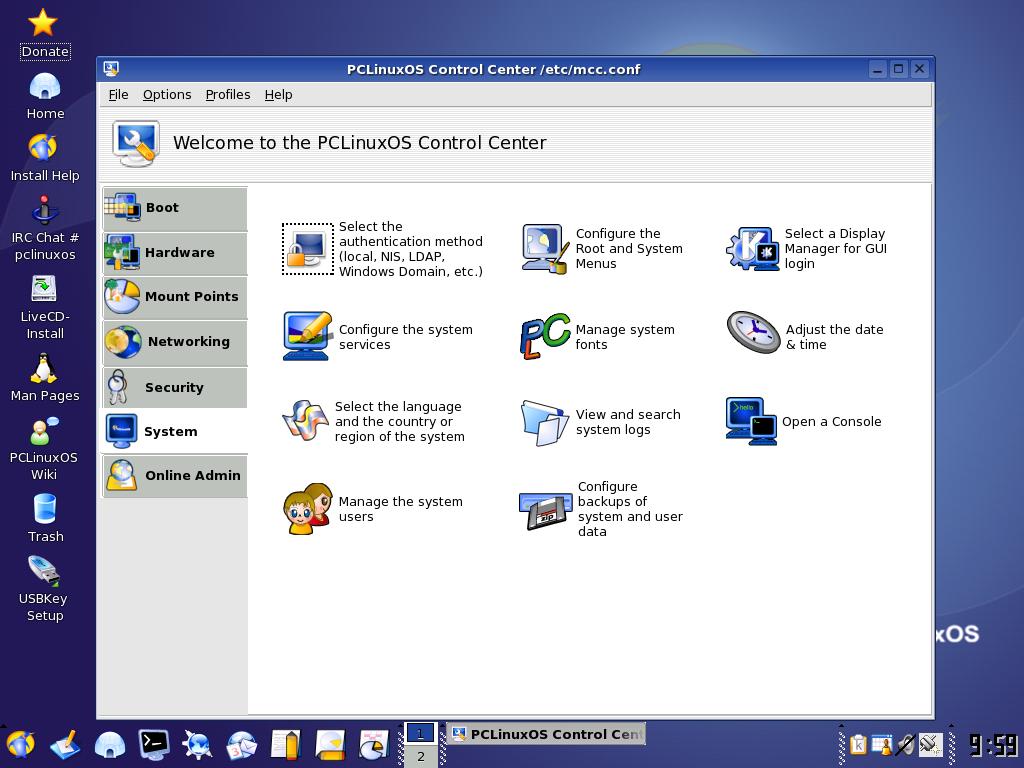This screenshot has width=1024, height=768.
Task: Switch to the Boot category
Action: point(175,208)
